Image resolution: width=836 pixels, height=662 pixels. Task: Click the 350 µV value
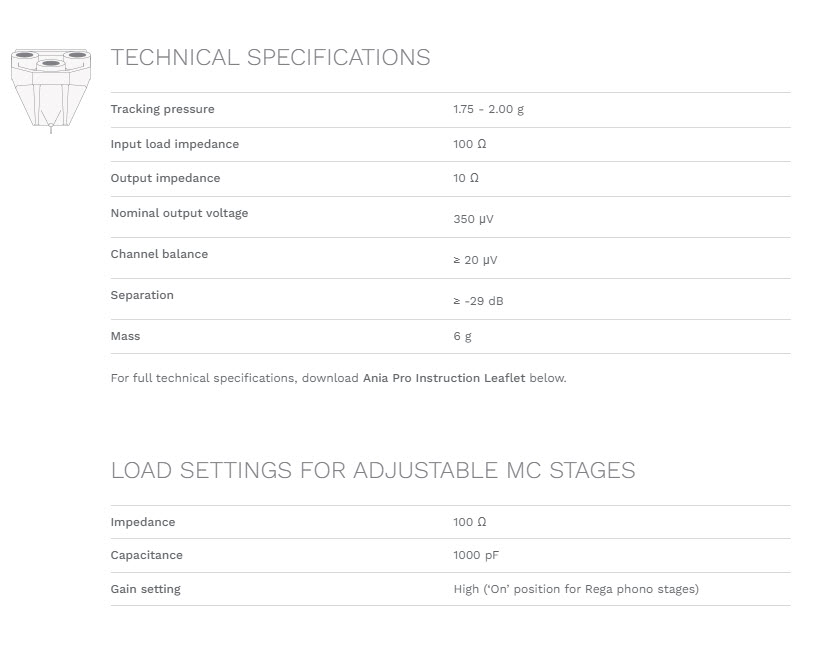pos(473,219)
